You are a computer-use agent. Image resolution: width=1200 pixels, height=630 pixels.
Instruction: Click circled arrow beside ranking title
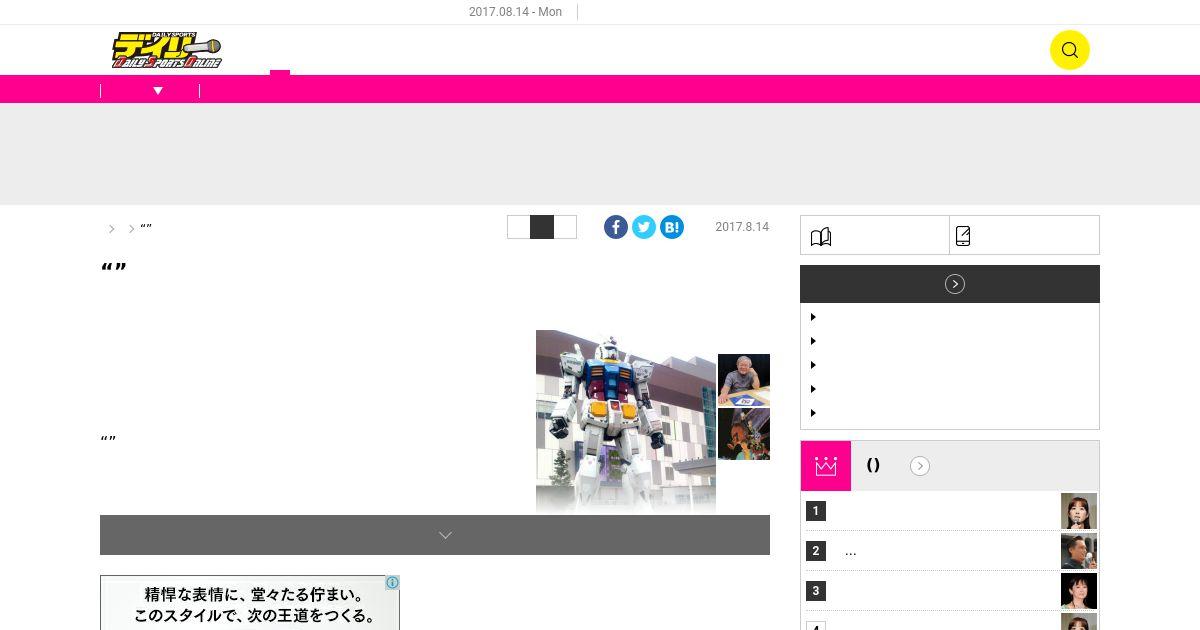[920, 466]
